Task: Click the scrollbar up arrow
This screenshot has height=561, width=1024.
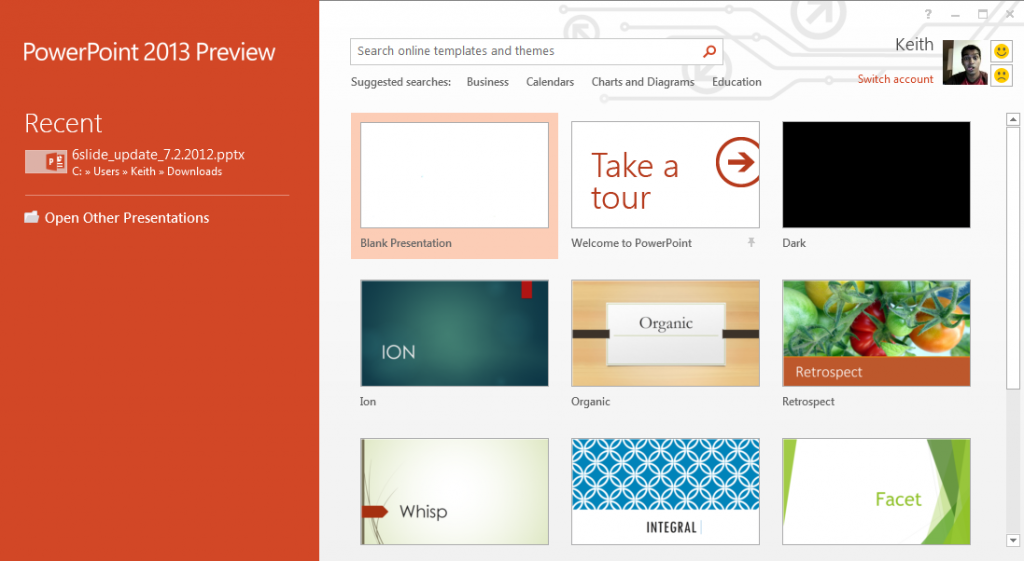Action: (1013, 120)
